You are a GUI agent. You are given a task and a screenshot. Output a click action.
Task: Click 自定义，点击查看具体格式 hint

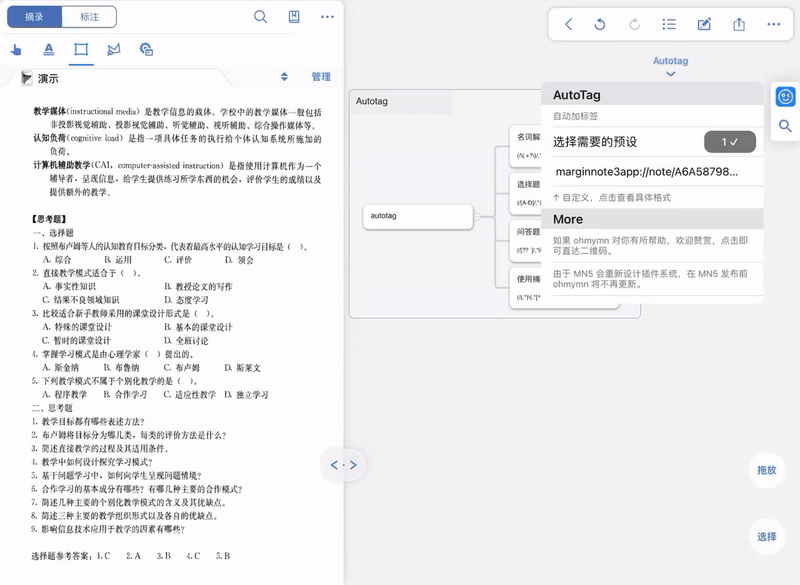point(612,197)
